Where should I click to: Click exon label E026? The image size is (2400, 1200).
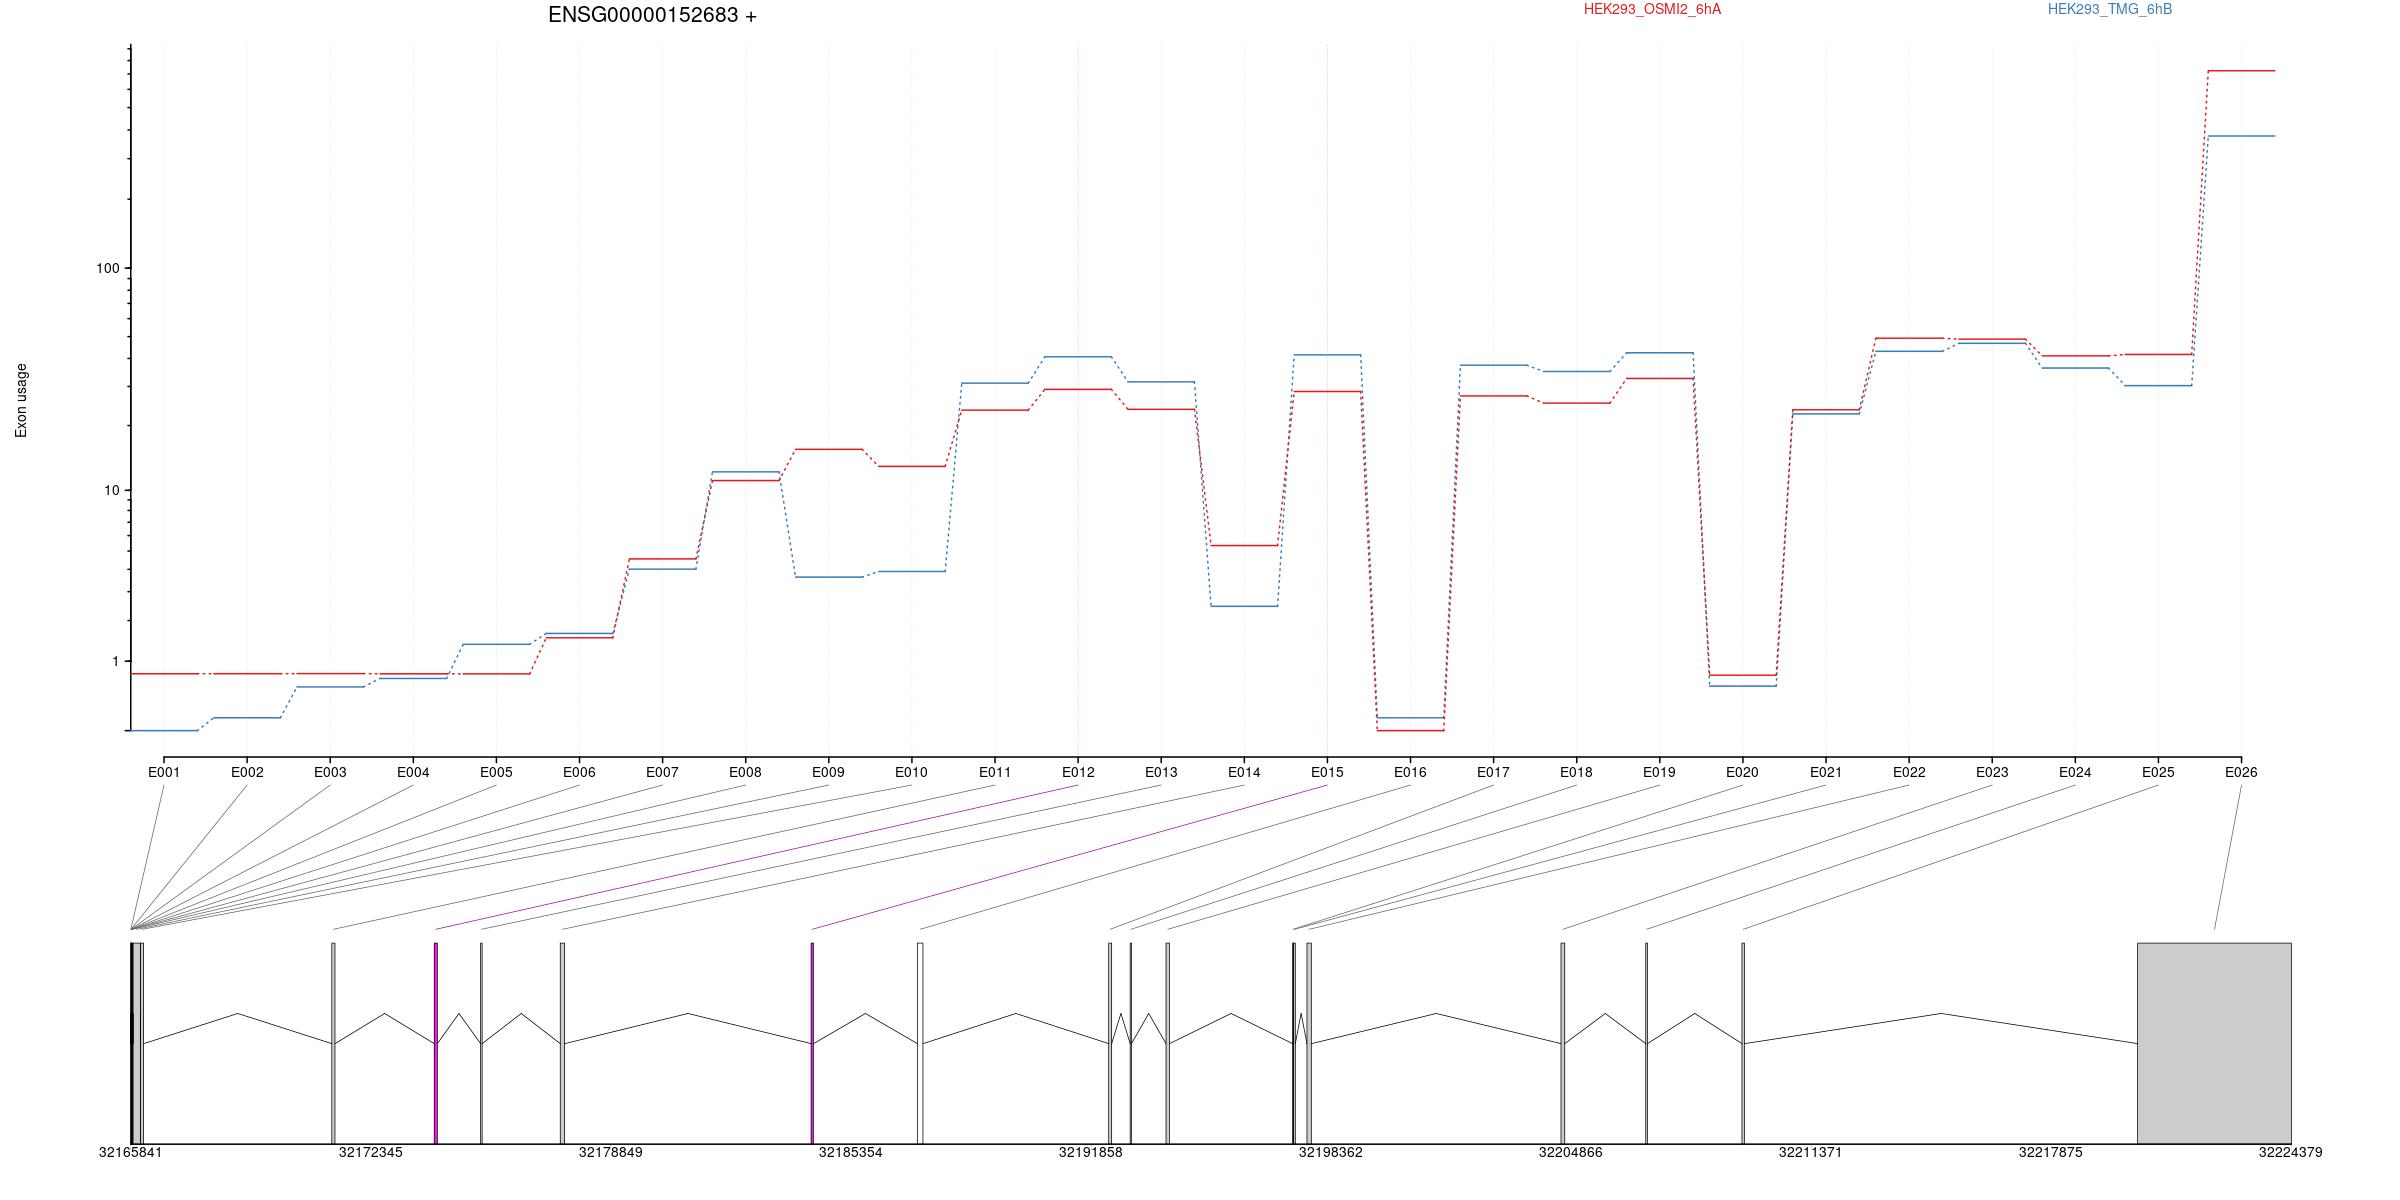click(2241, 772)
